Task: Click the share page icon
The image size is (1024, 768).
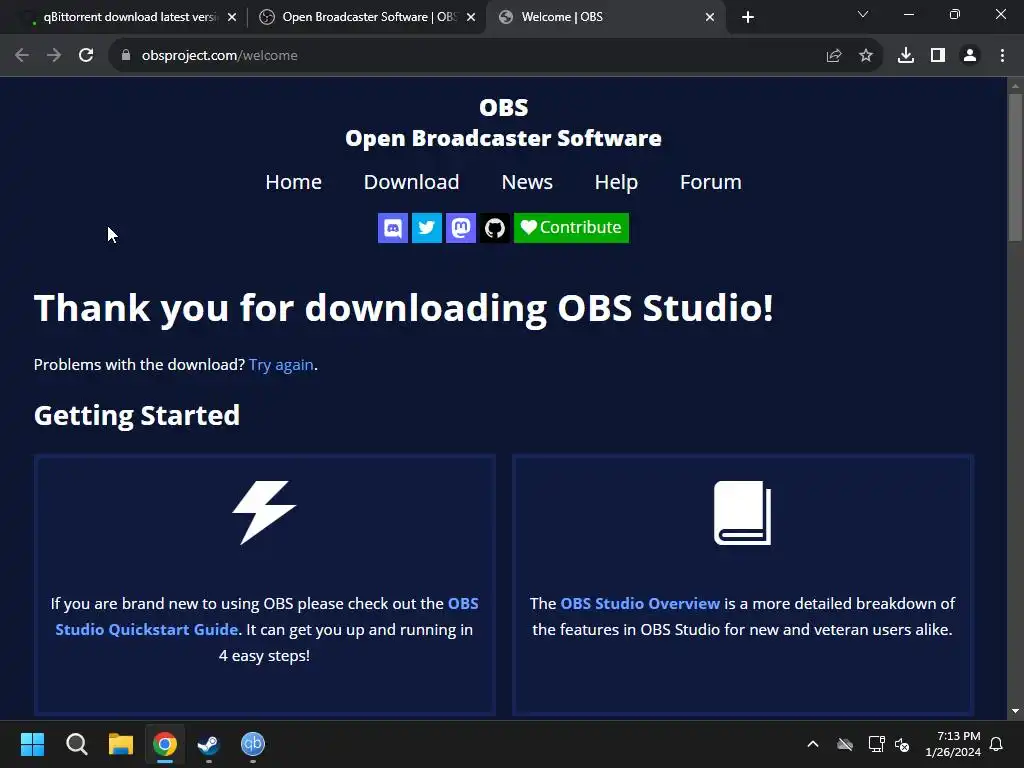Action: (834, 56)
